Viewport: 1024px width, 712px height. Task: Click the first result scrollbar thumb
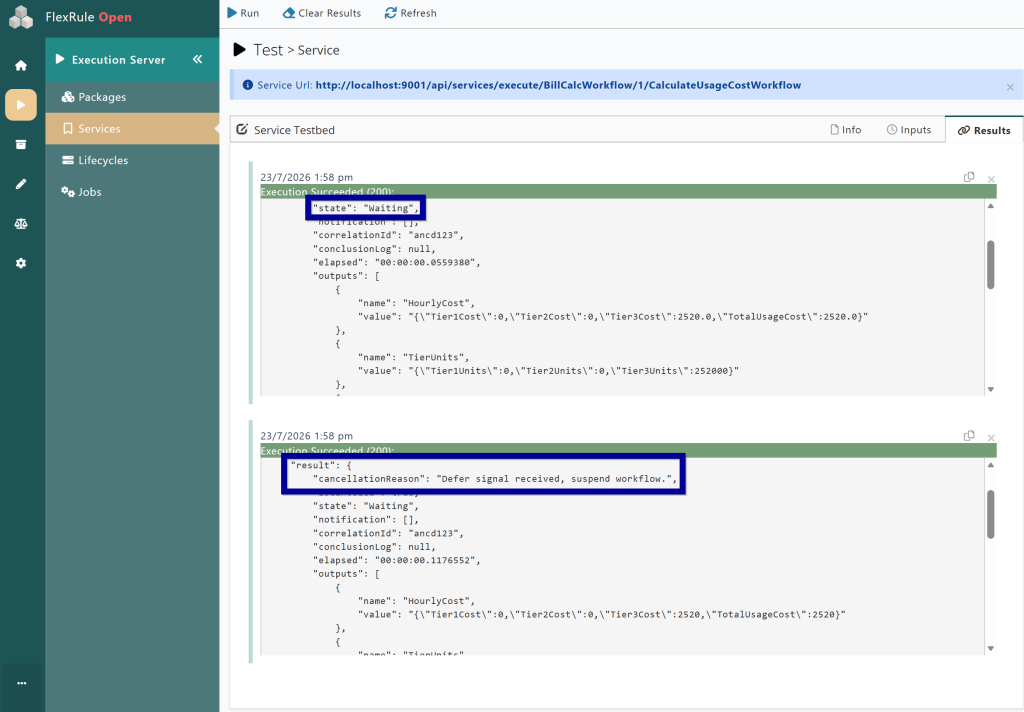(x=991, y=265)
